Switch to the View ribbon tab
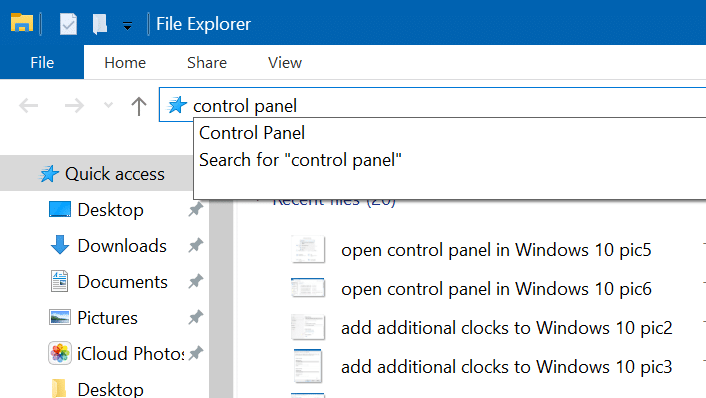This screenshot has height=398, width=706. [285, 63]
